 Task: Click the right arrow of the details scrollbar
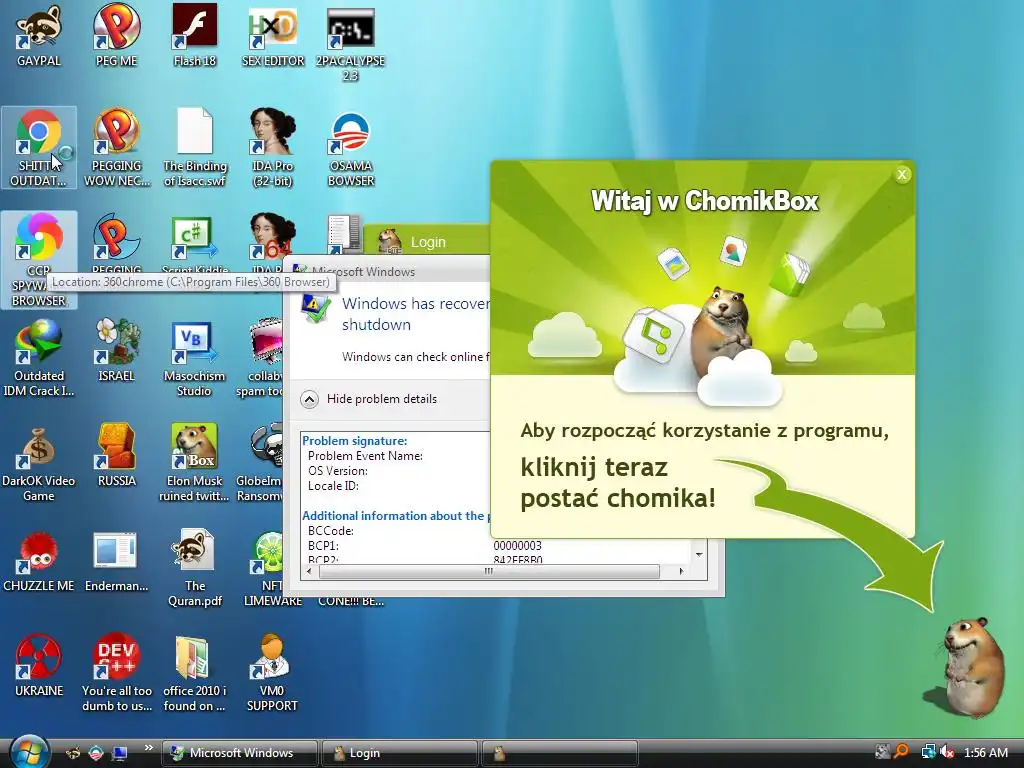[x=682, y=571]
